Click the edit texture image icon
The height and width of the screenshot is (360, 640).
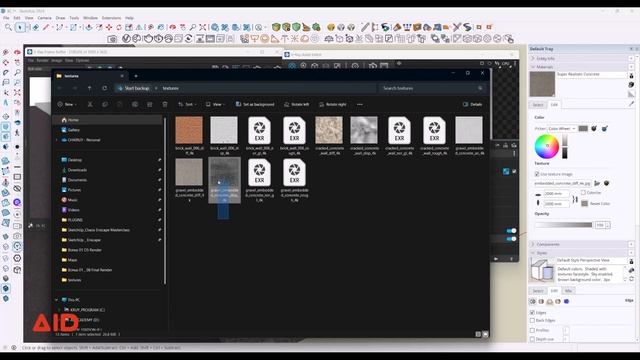click(x=607, y=183)
